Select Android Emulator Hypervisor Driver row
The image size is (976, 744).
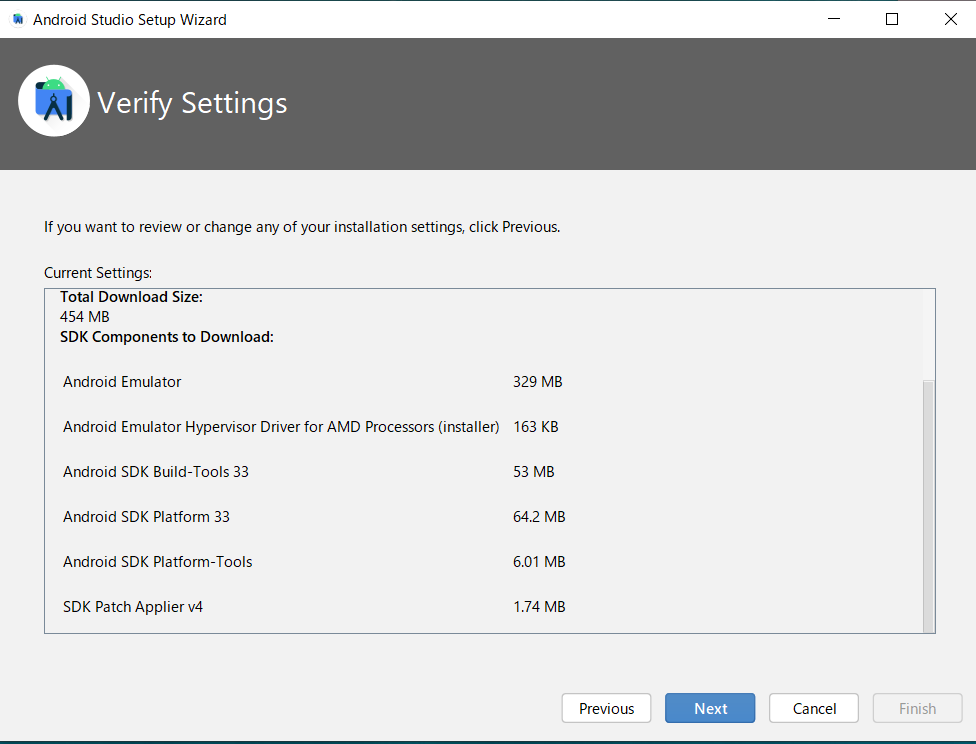pos(312,426)
